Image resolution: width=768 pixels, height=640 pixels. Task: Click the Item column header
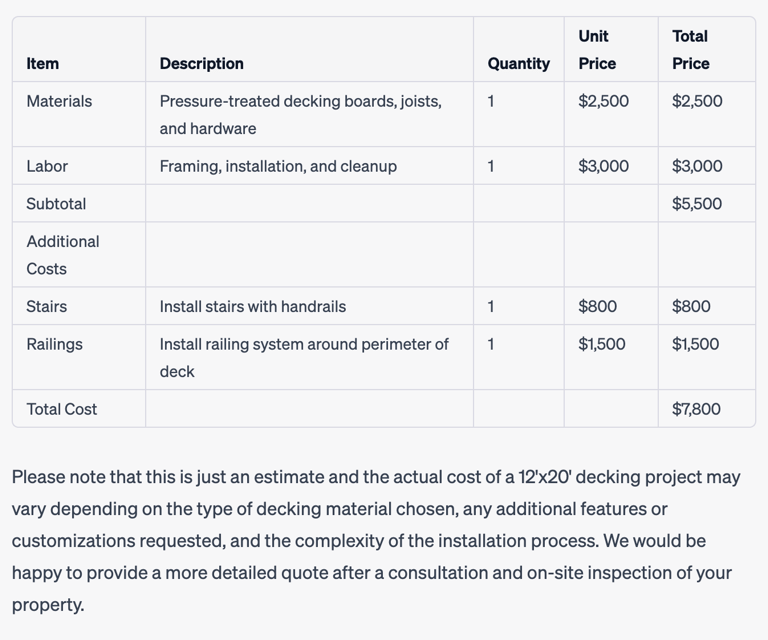tap(43, 64)
